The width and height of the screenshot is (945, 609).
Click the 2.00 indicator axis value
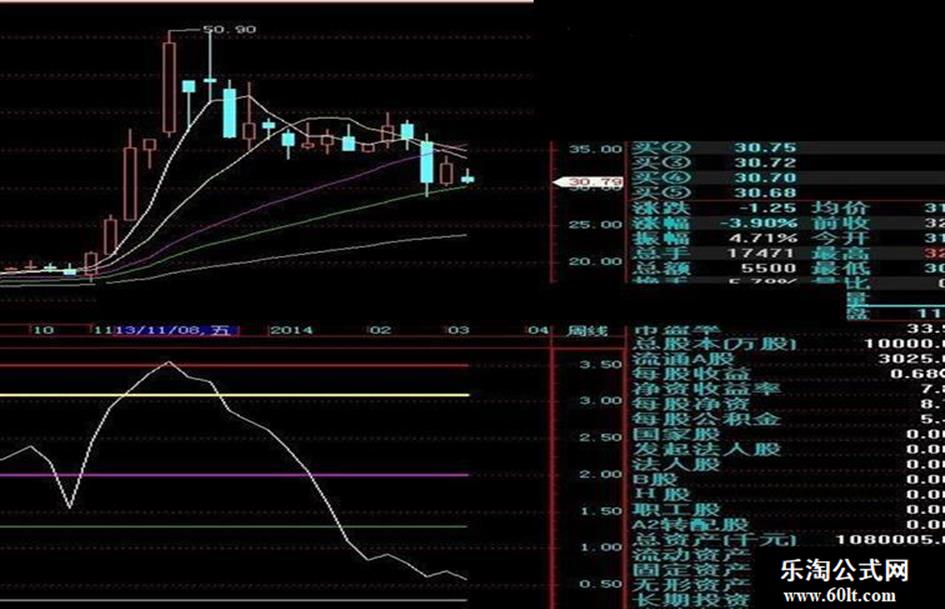(x=601, y=474)
